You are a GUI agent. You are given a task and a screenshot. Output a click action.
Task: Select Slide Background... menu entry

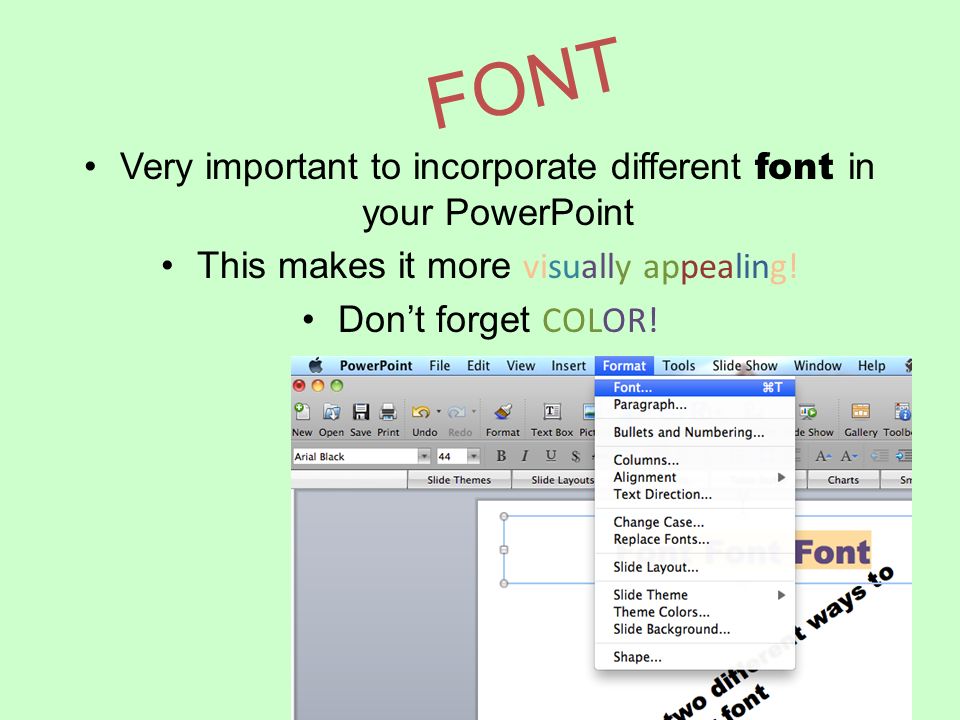click(x=695, y=629)
